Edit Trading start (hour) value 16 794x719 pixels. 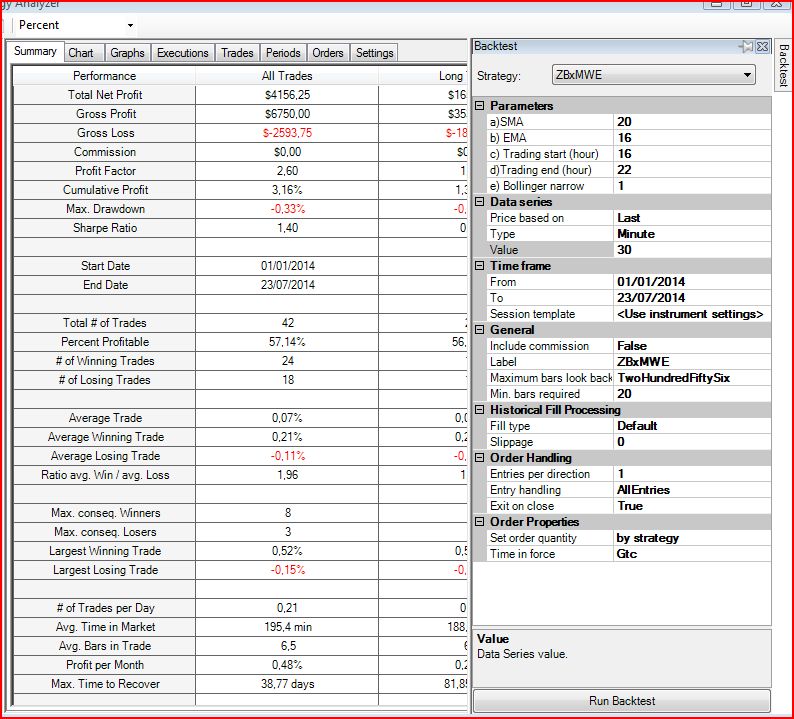(692, 154)
